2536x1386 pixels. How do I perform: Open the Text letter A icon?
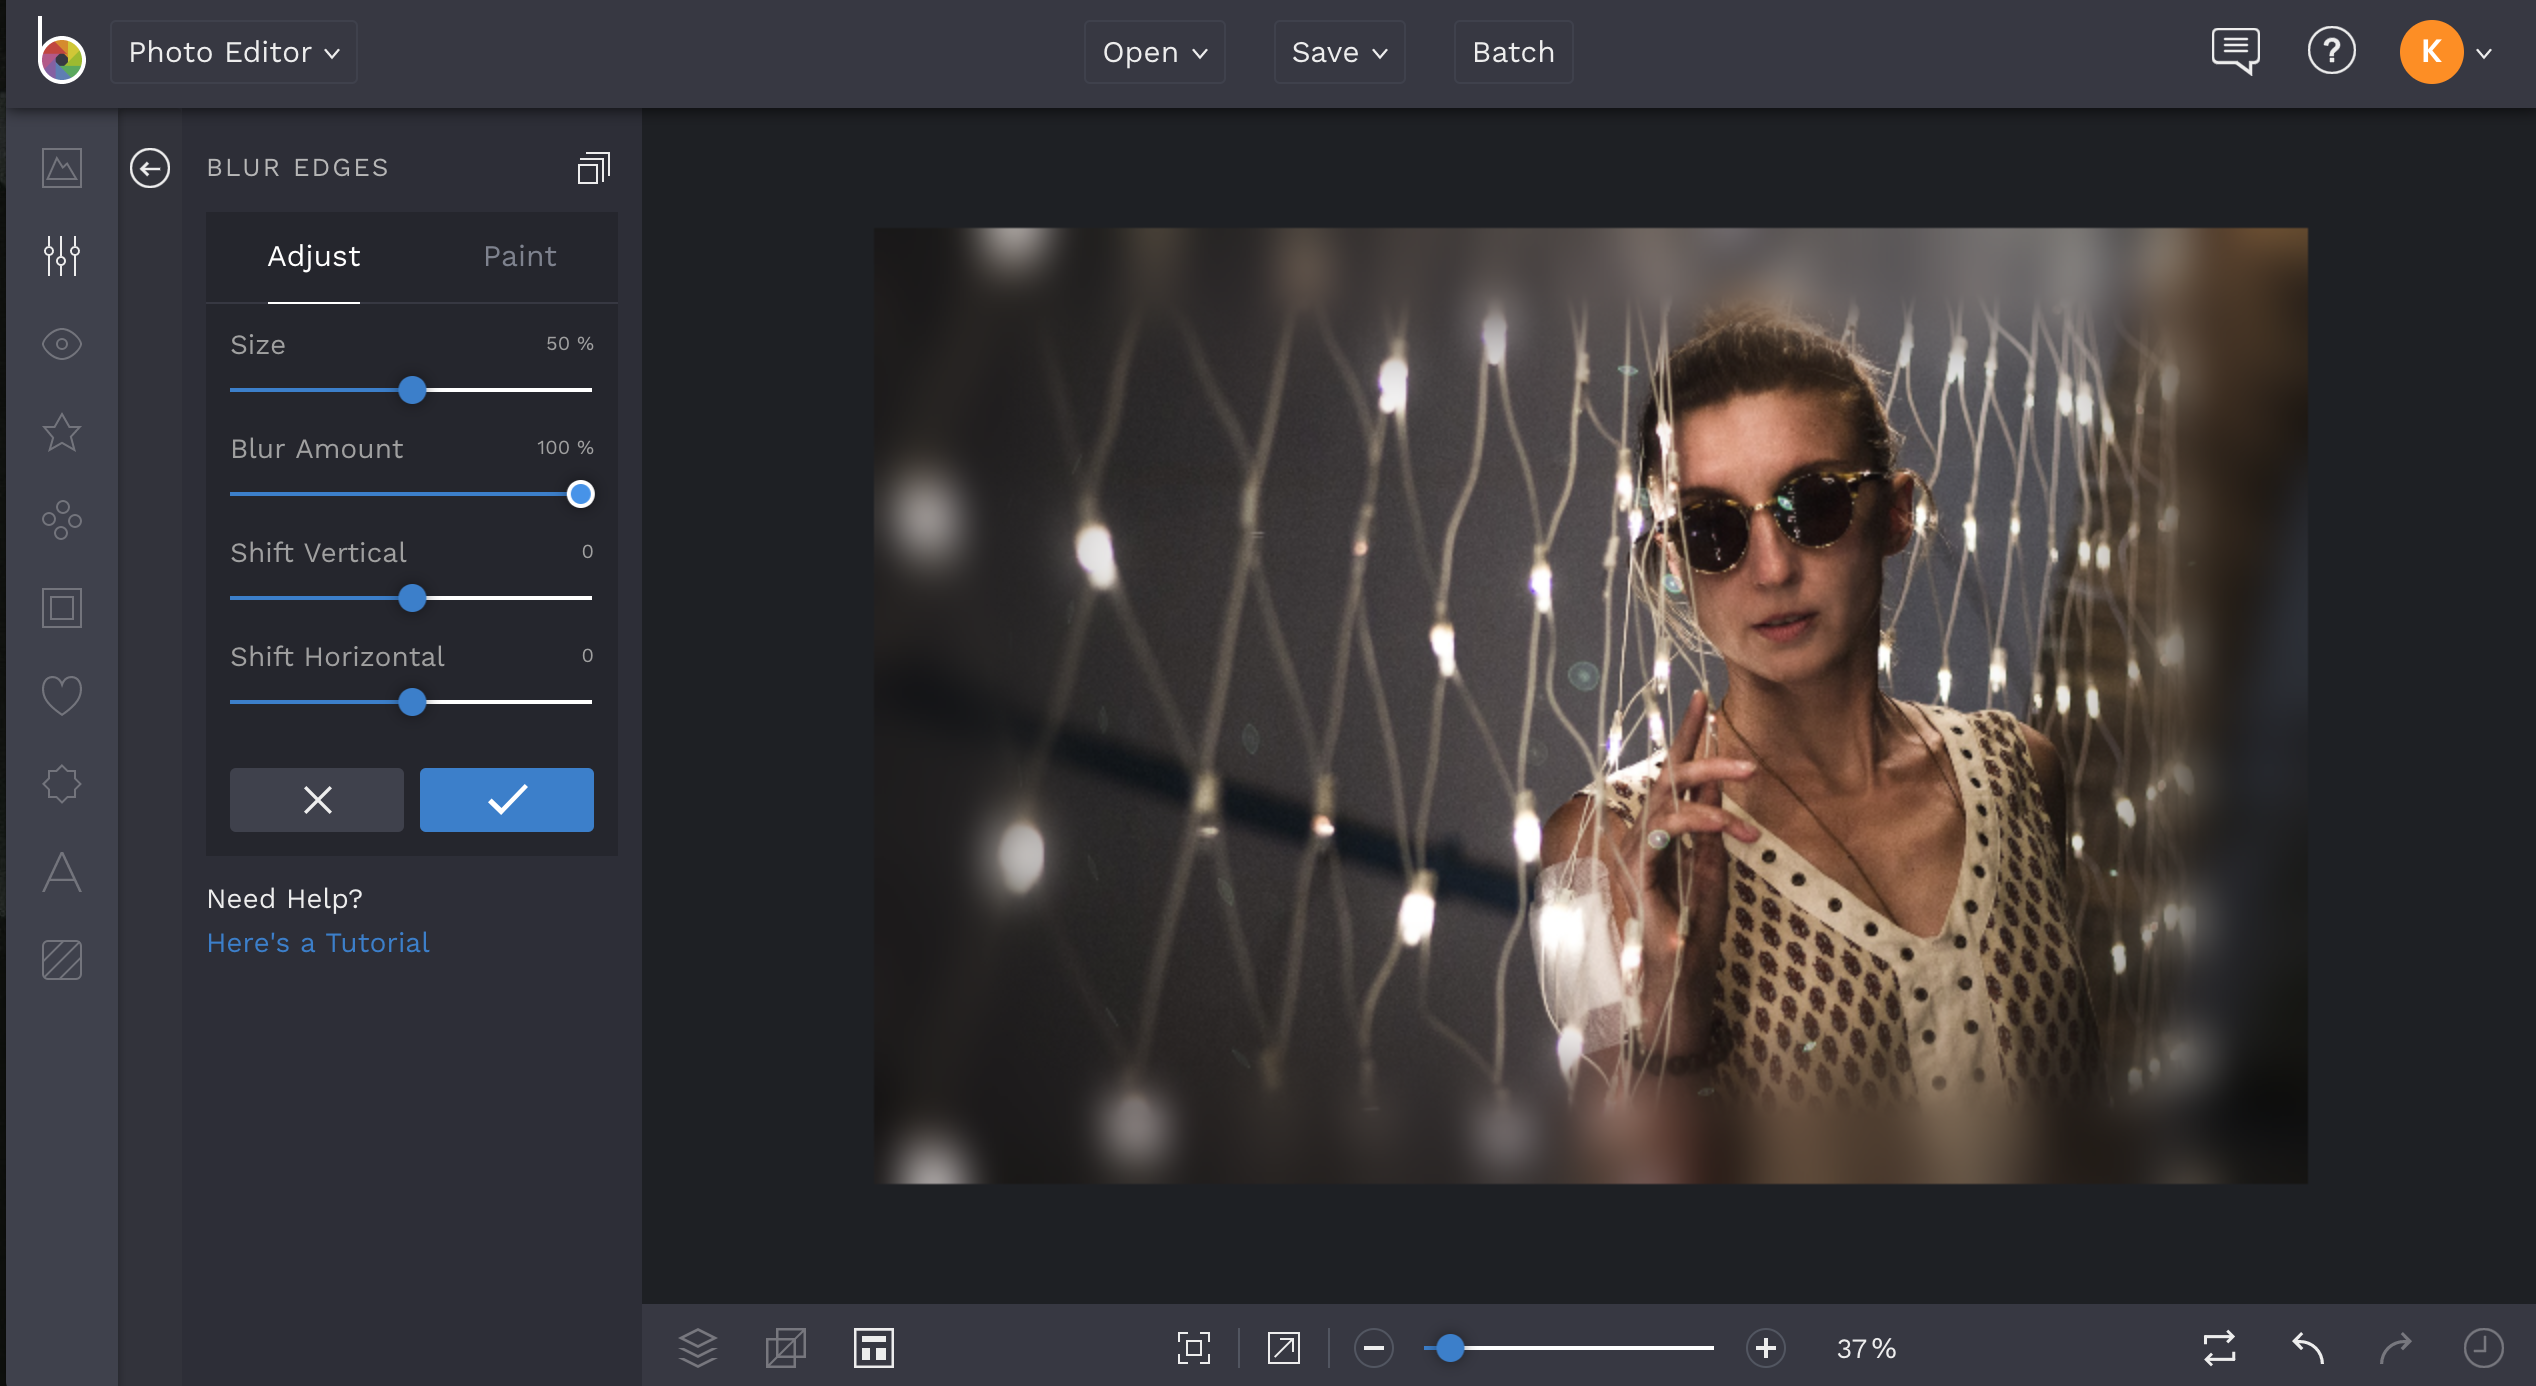click(62, 872)
